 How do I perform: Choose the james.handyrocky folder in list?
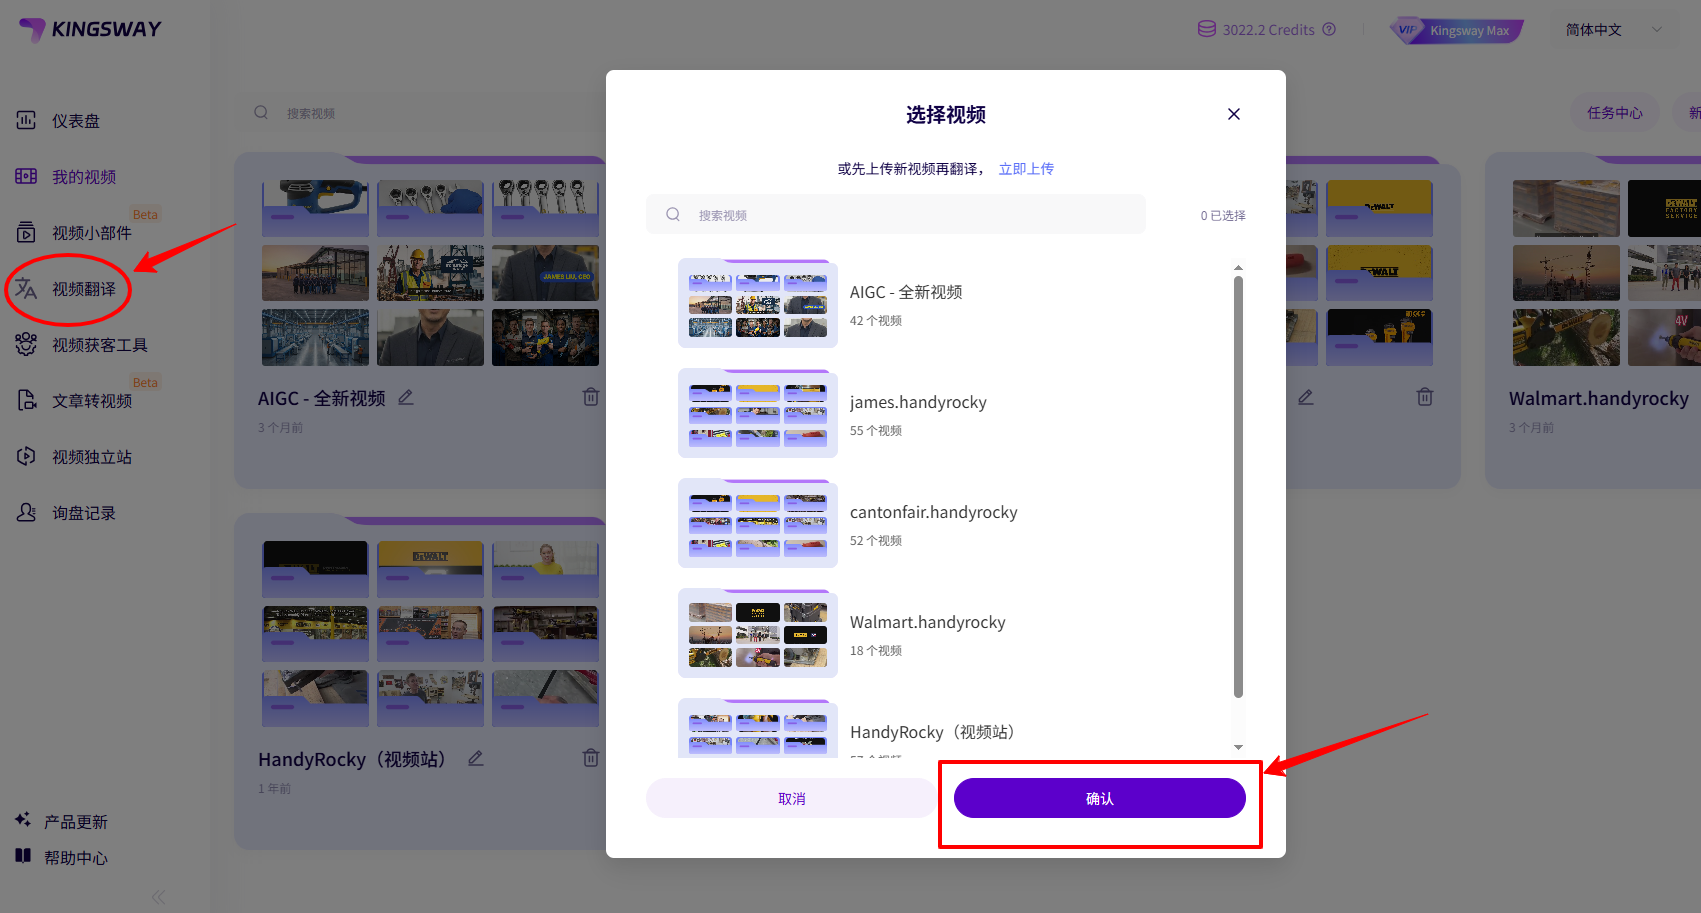tap(758, 413)
